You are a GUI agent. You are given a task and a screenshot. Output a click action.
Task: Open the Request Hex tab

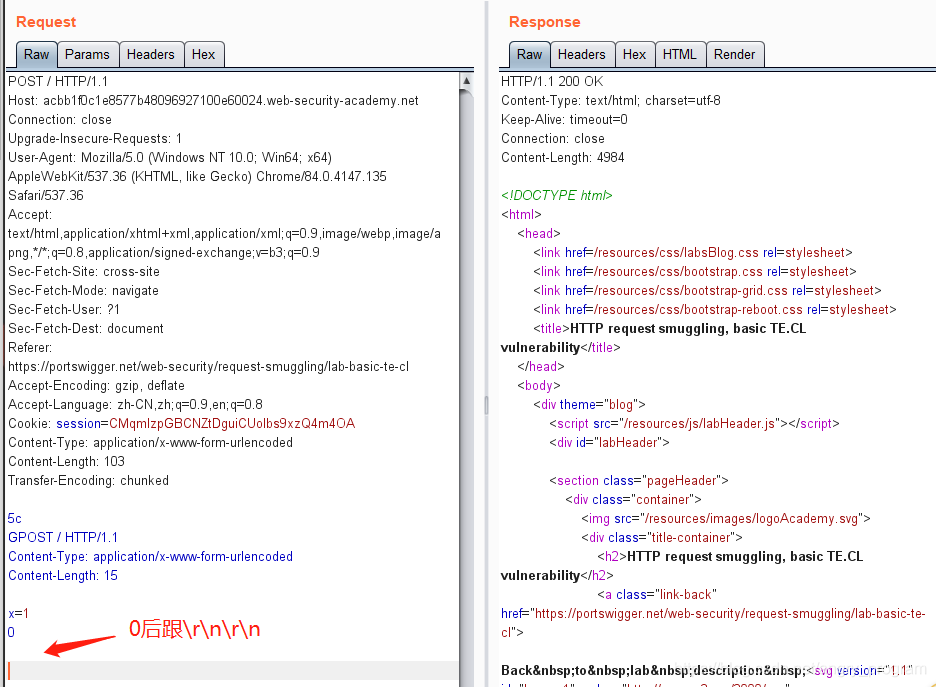[204, 54]
